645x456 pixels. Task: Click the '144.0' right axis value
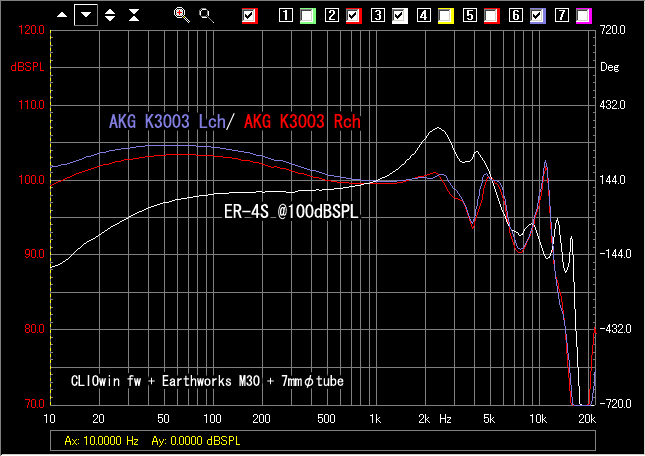pyautogui.click(x=613, y=180)
